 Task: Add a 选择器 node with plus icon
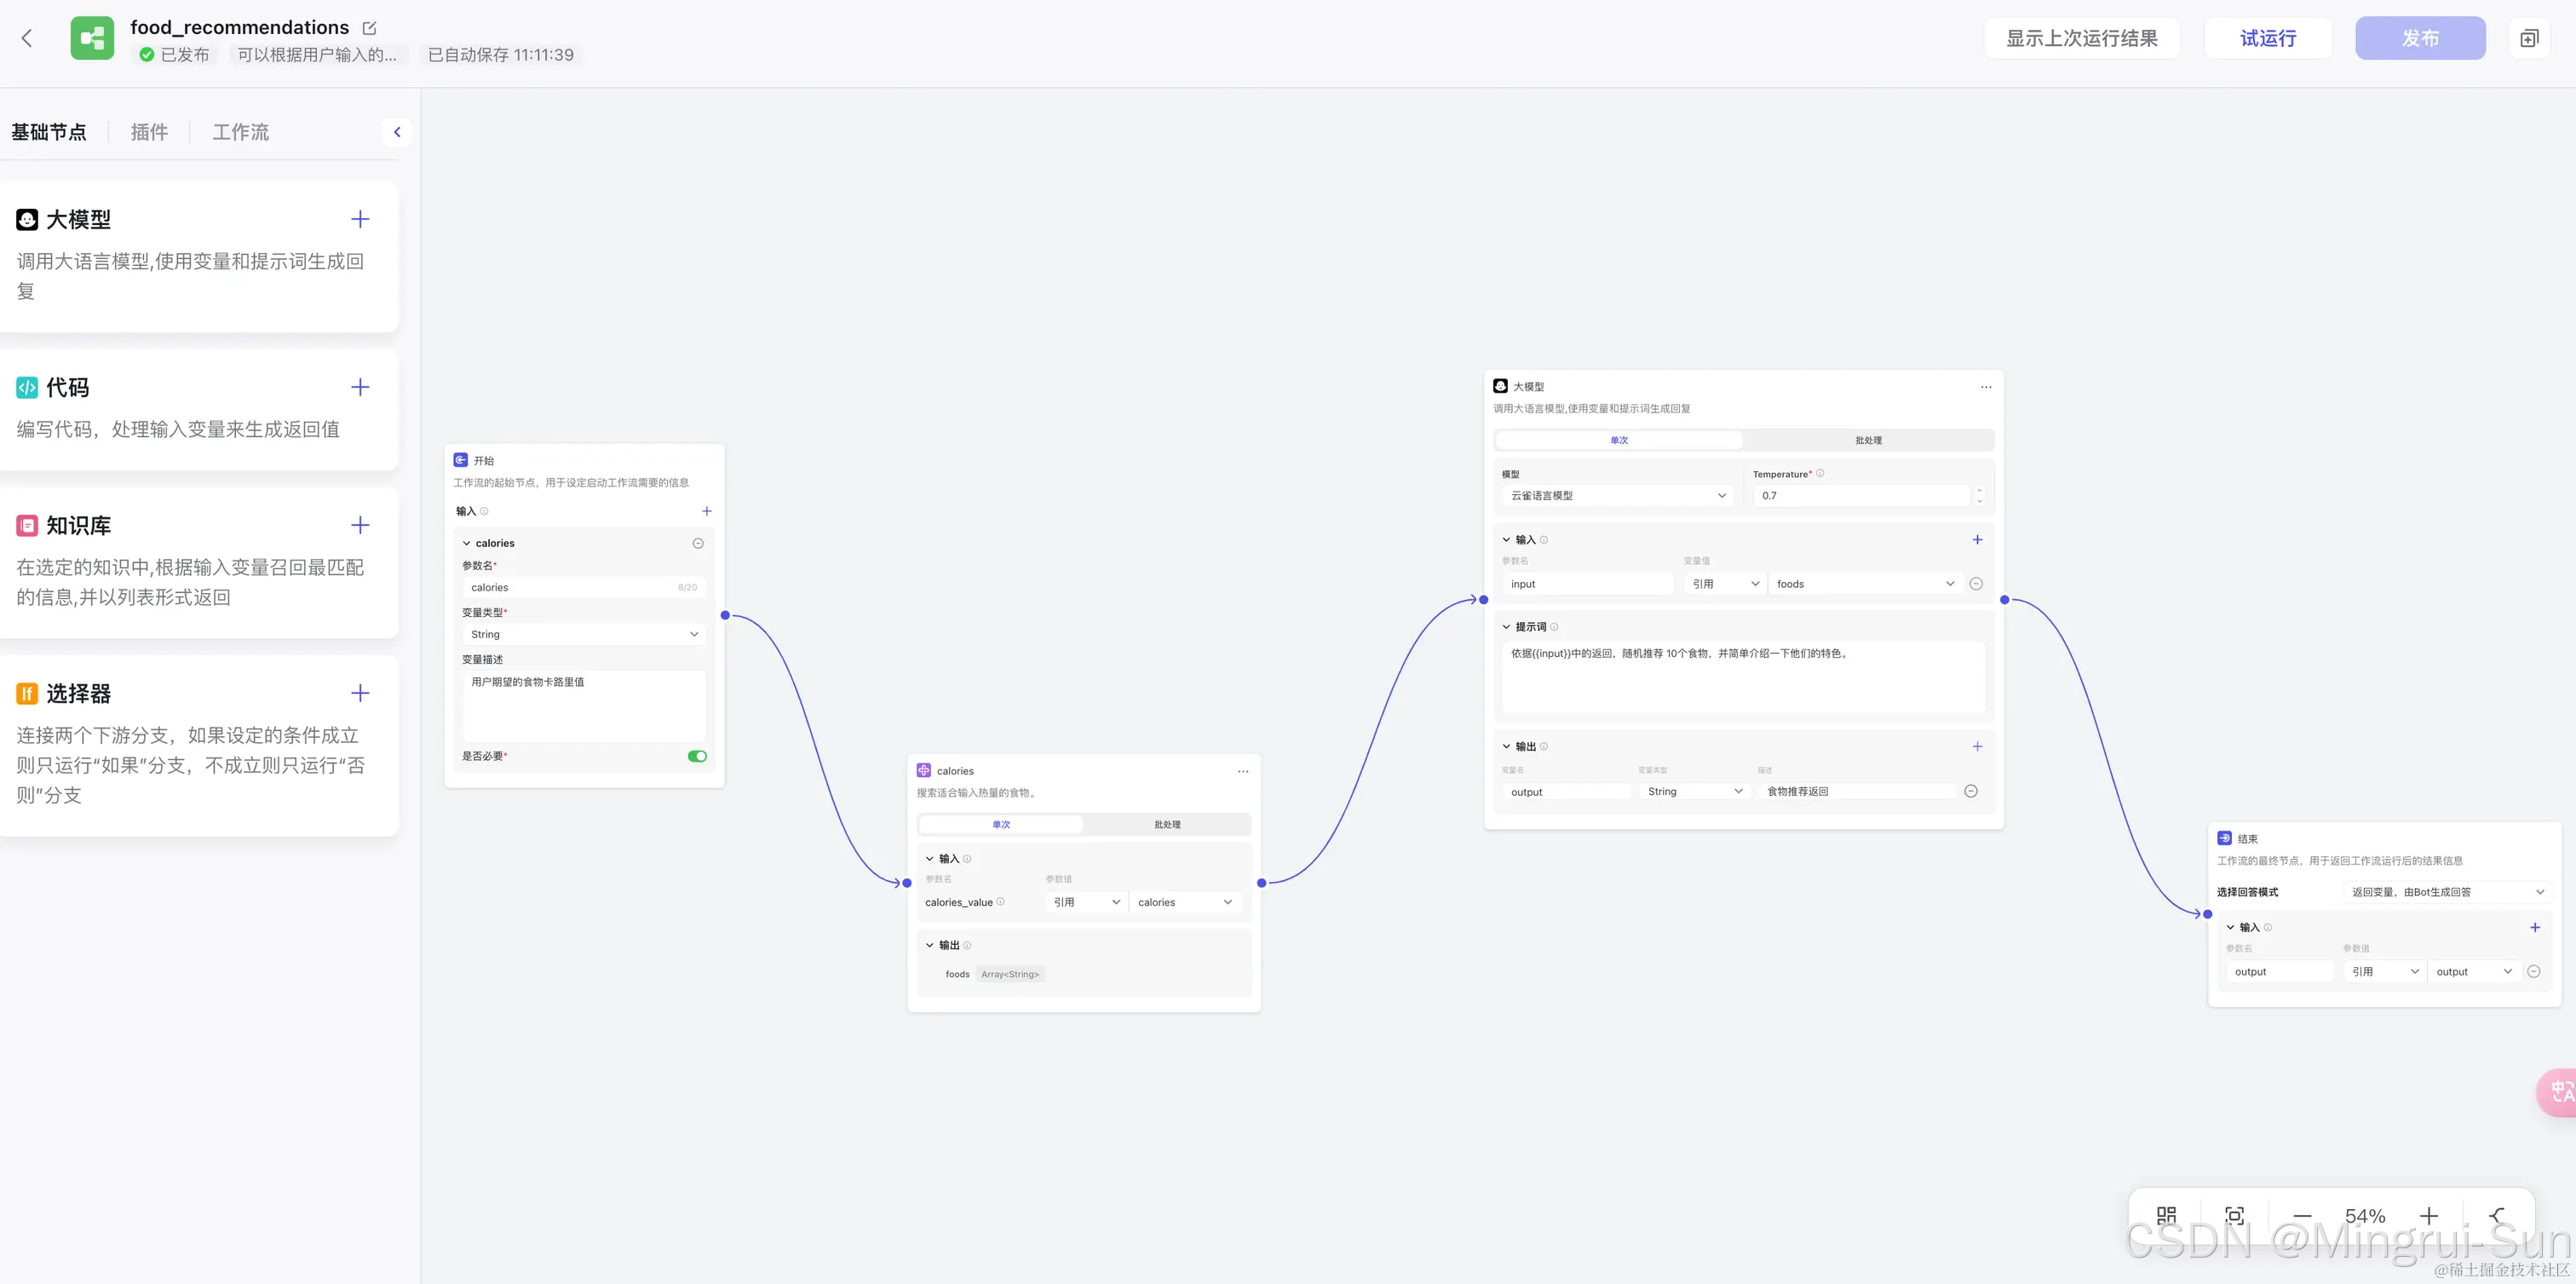click(360, 693)
